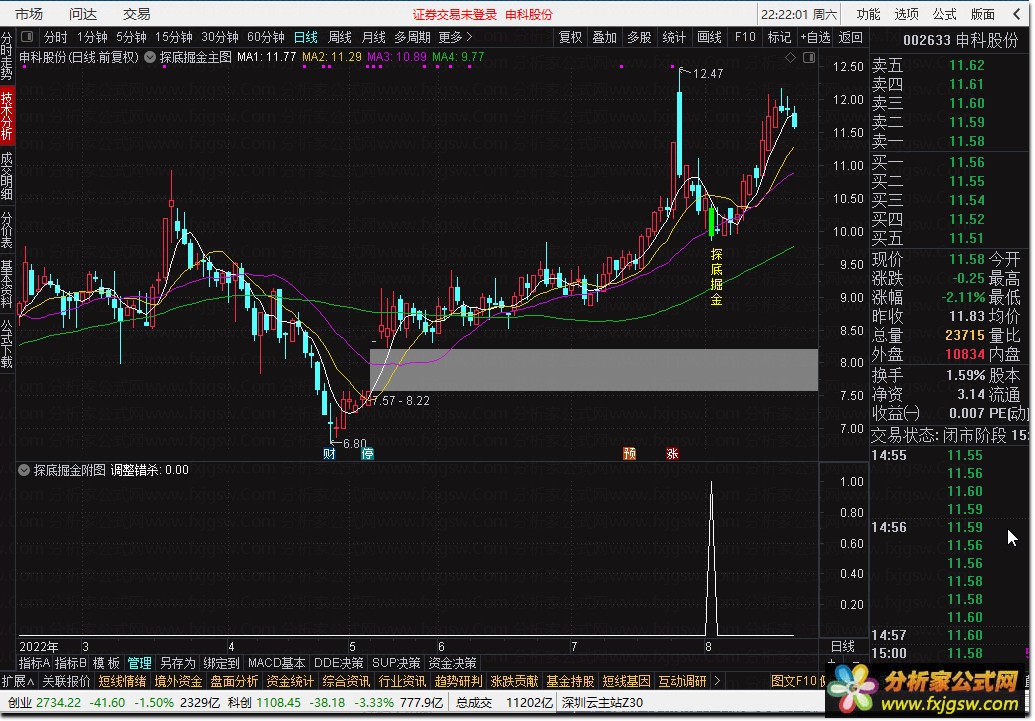This screenshot has height=721, width=1035.
Task: Open 分价表 in left sidebar
Action: (7, 229)
